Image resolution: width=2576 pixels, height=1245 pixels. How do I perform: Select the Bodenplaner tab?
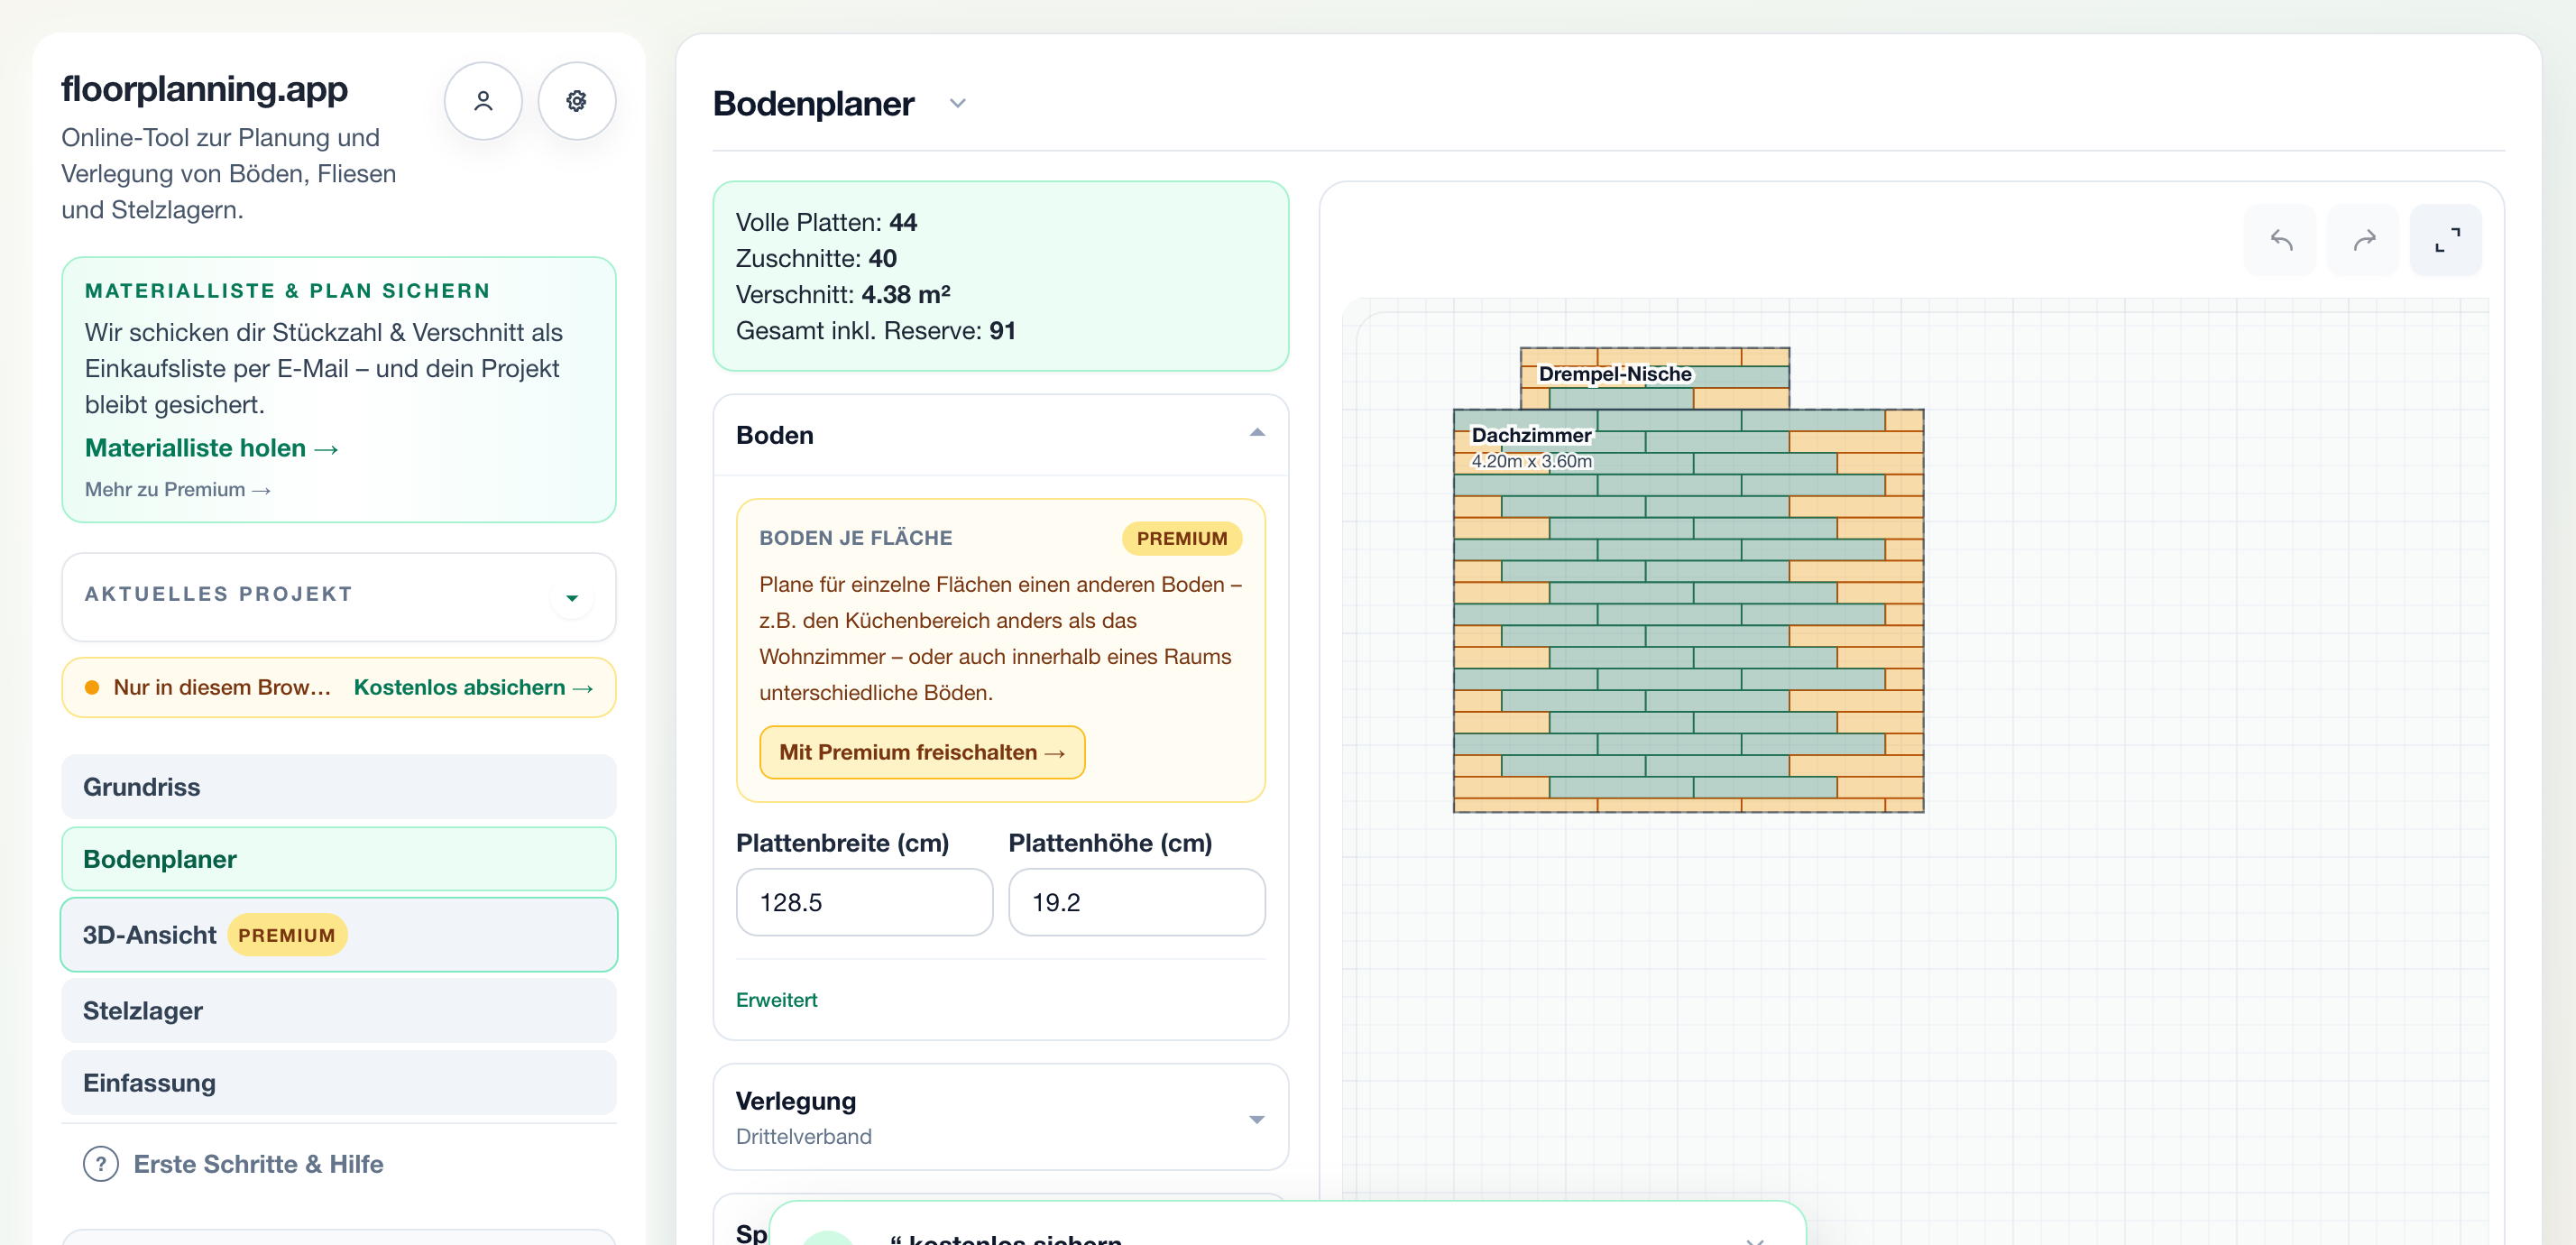pos(339,859)
